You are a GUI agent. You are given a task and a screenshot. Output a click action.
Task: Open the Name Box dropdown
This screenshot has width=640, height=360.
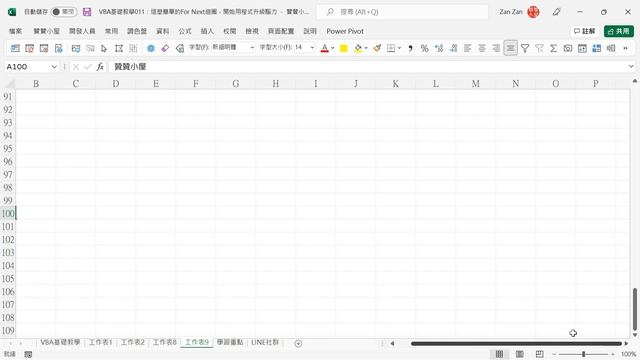(x=54, y=67)
